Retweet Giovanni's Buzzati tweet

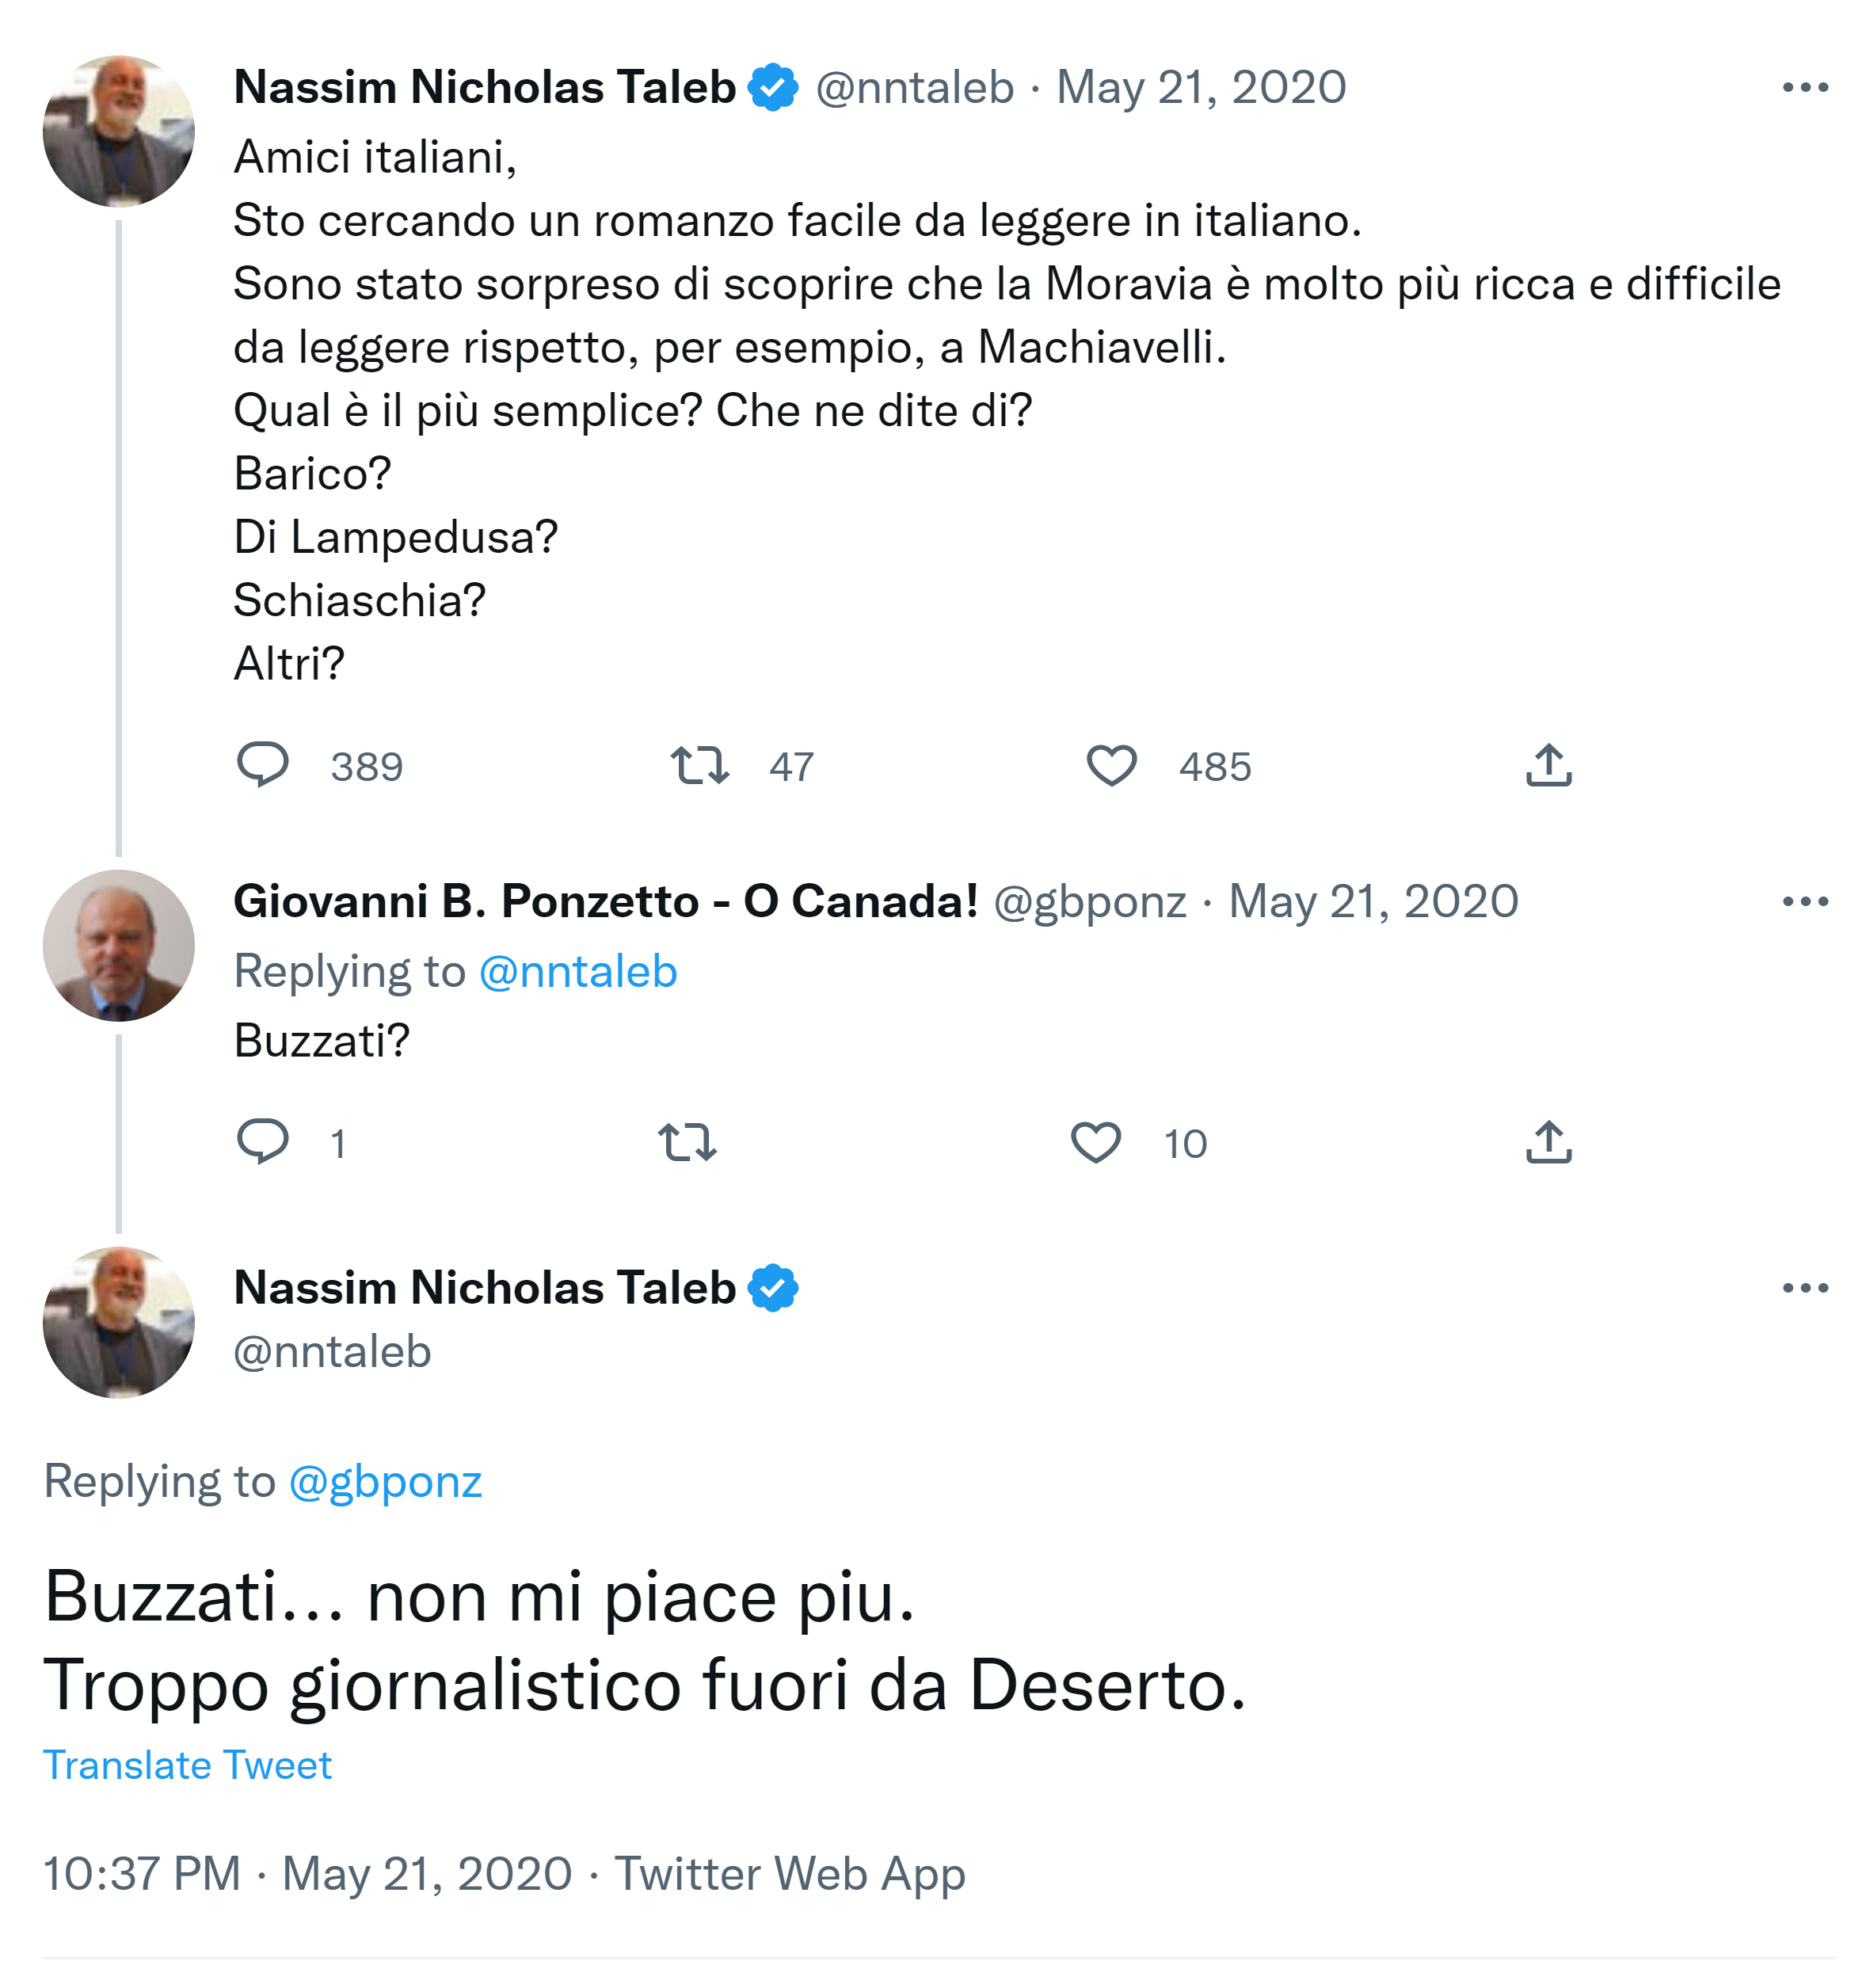tap(688, 1141)
